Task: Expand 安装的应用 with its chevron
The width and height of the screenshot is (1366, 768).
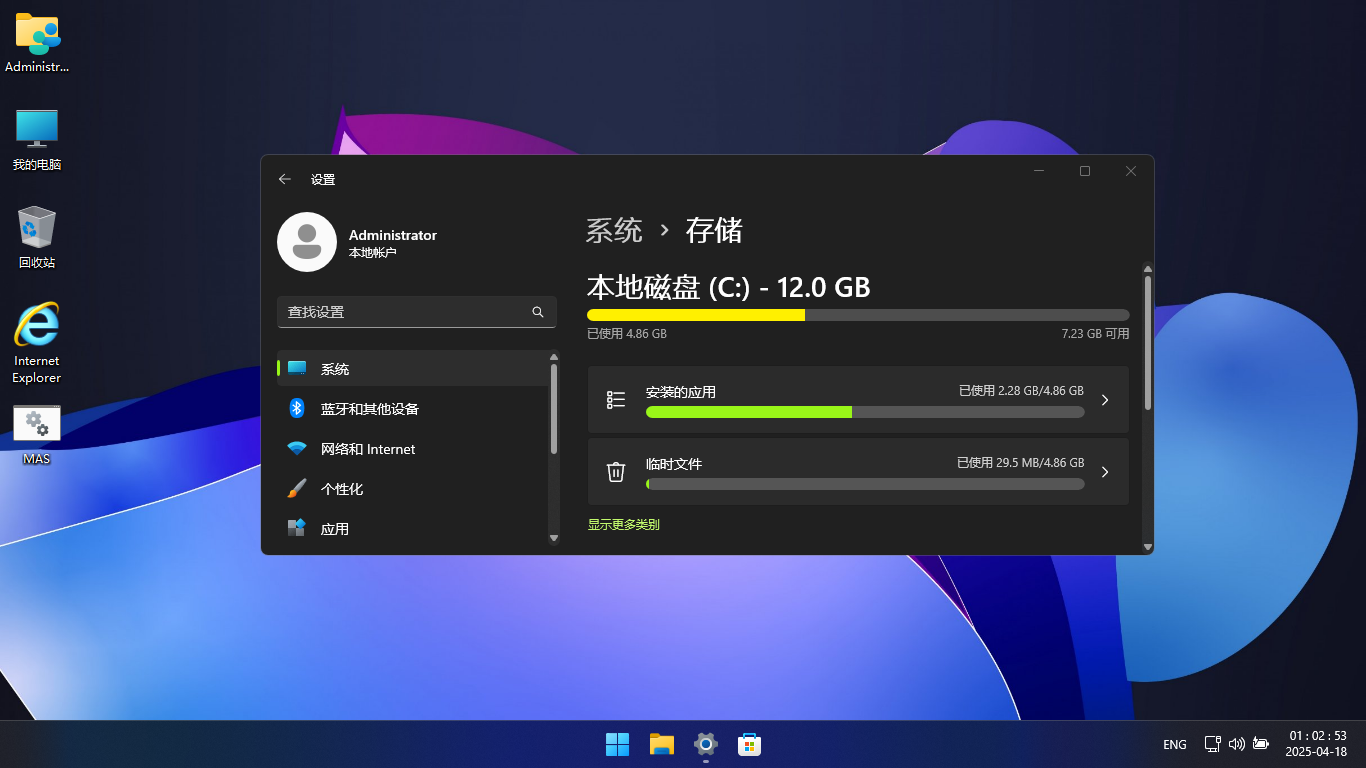Action: 1105,400
